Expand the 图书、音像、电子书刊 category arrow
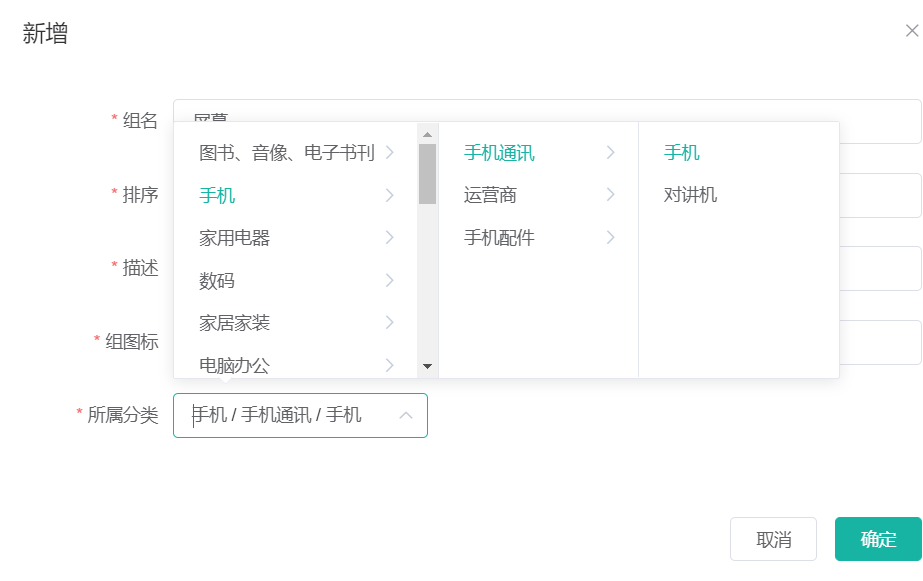 (x=389, y=153)
